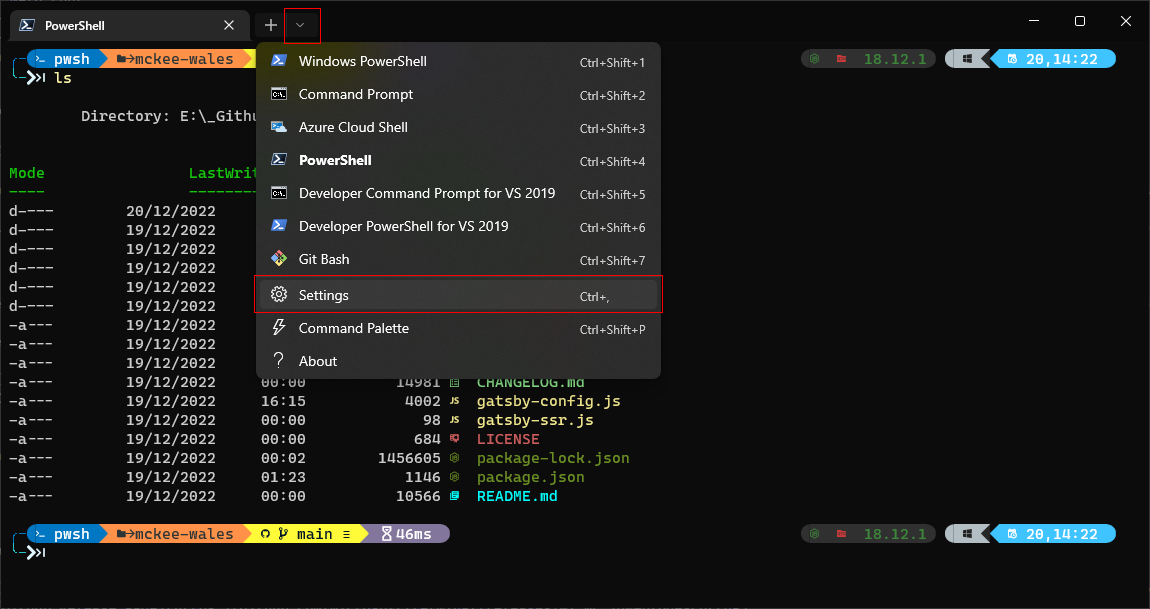
Task: Click the Git Bash diamond icon
Action: click(x=279, y=259)
